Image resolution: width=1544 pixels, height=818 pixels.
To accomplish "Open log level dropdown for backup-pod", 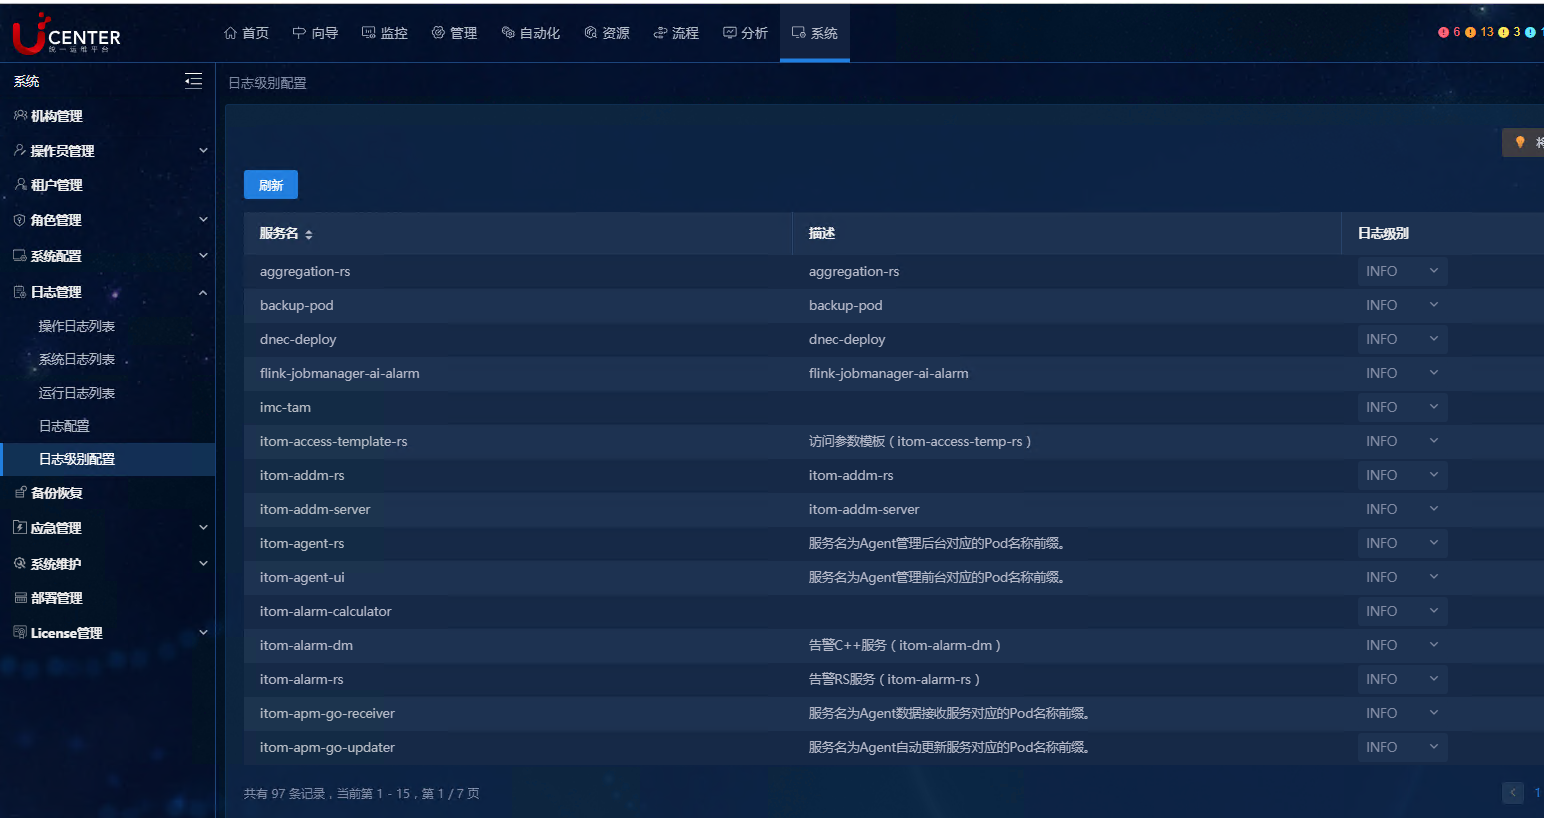I will [1402, 305].
